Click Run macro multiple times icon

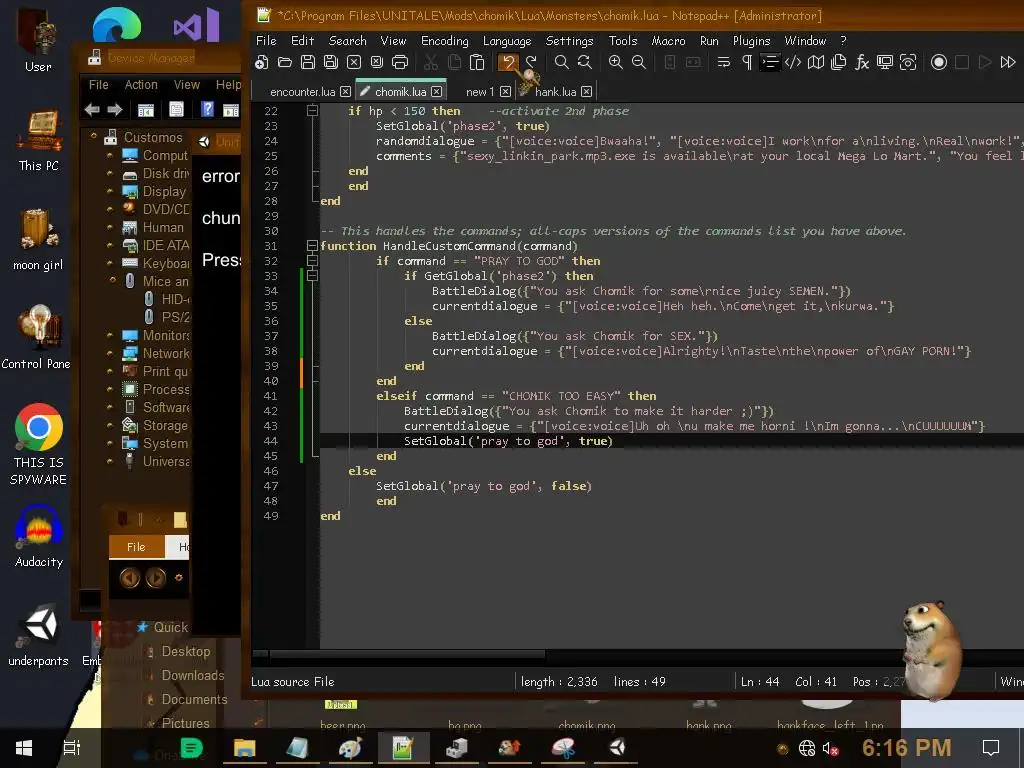coord(1008,62)
